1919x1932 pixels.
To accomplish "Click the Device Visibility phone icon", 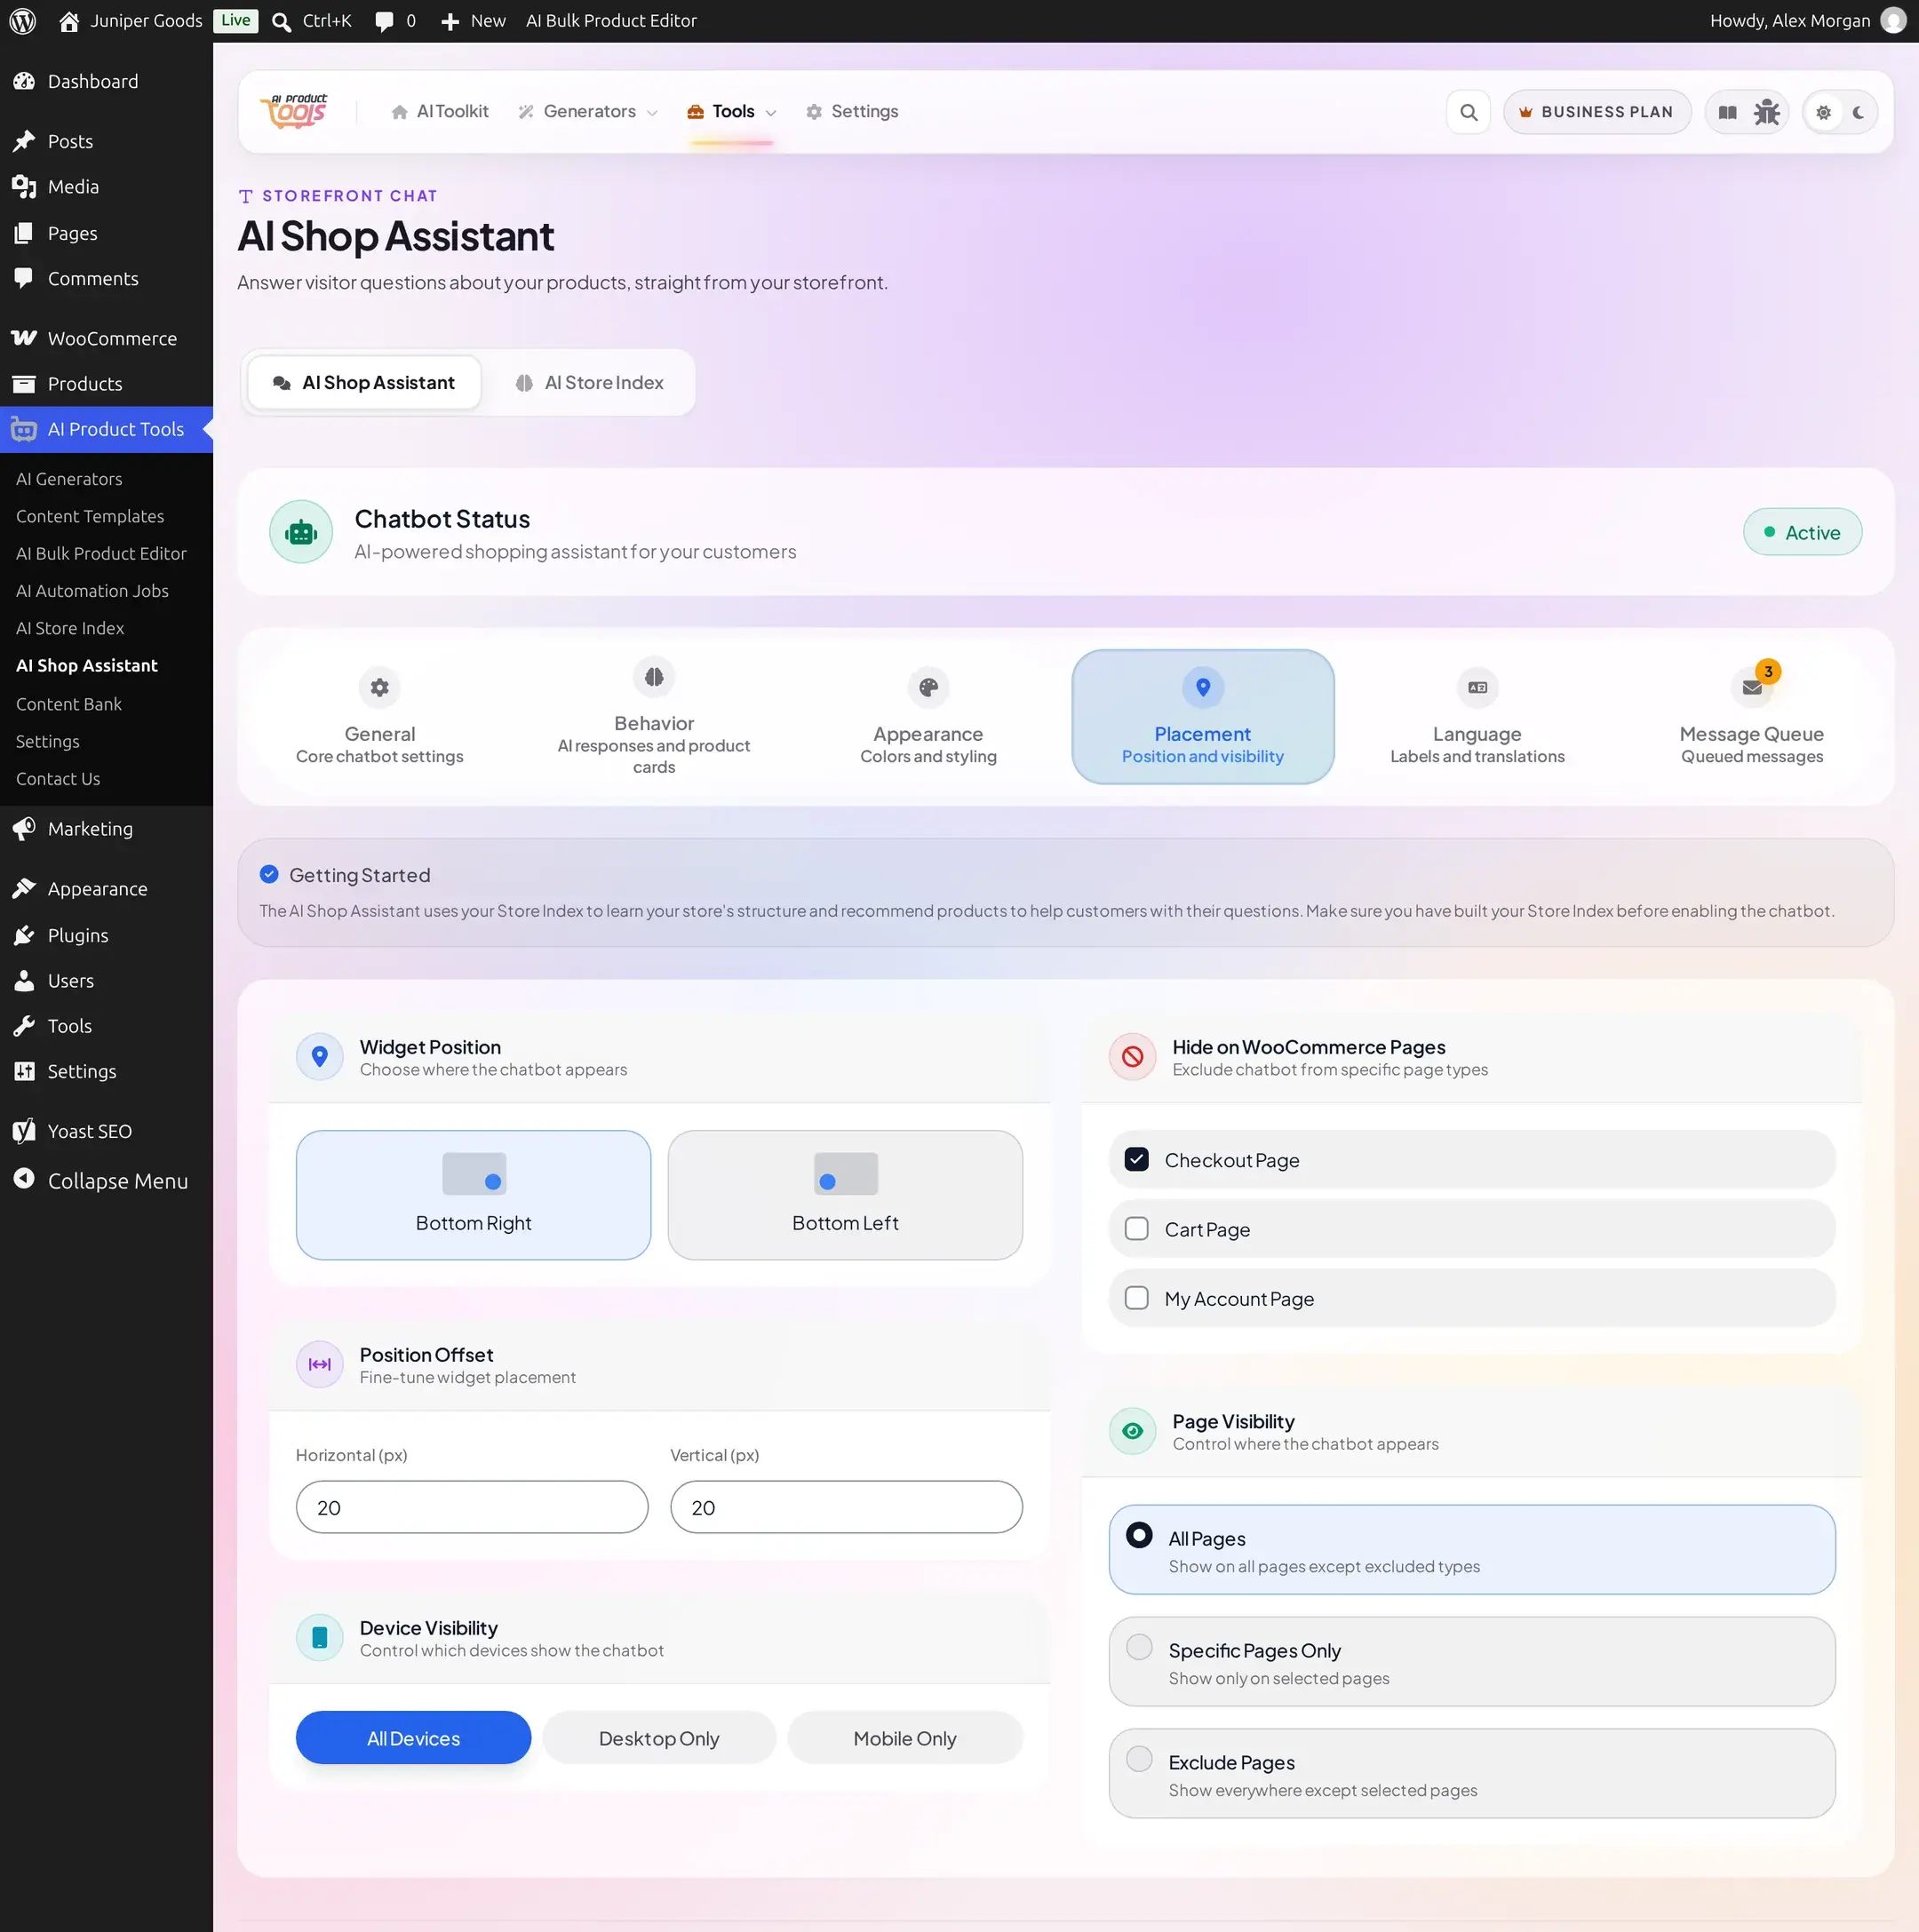I will (x=320, y=1638).
